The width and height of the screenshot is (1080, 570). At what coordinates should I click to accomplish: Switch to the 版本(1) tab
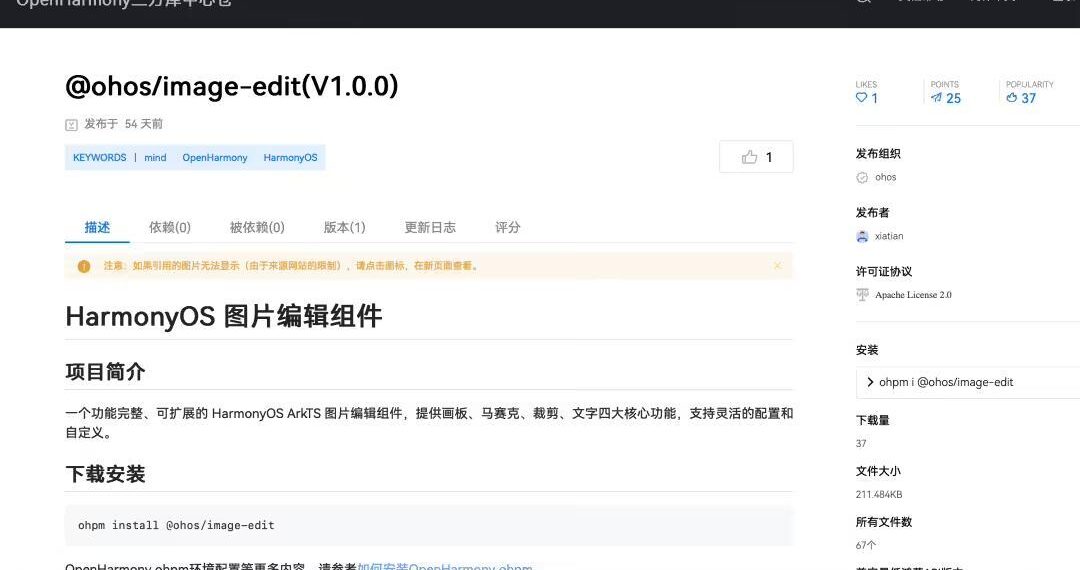[344, 227]
